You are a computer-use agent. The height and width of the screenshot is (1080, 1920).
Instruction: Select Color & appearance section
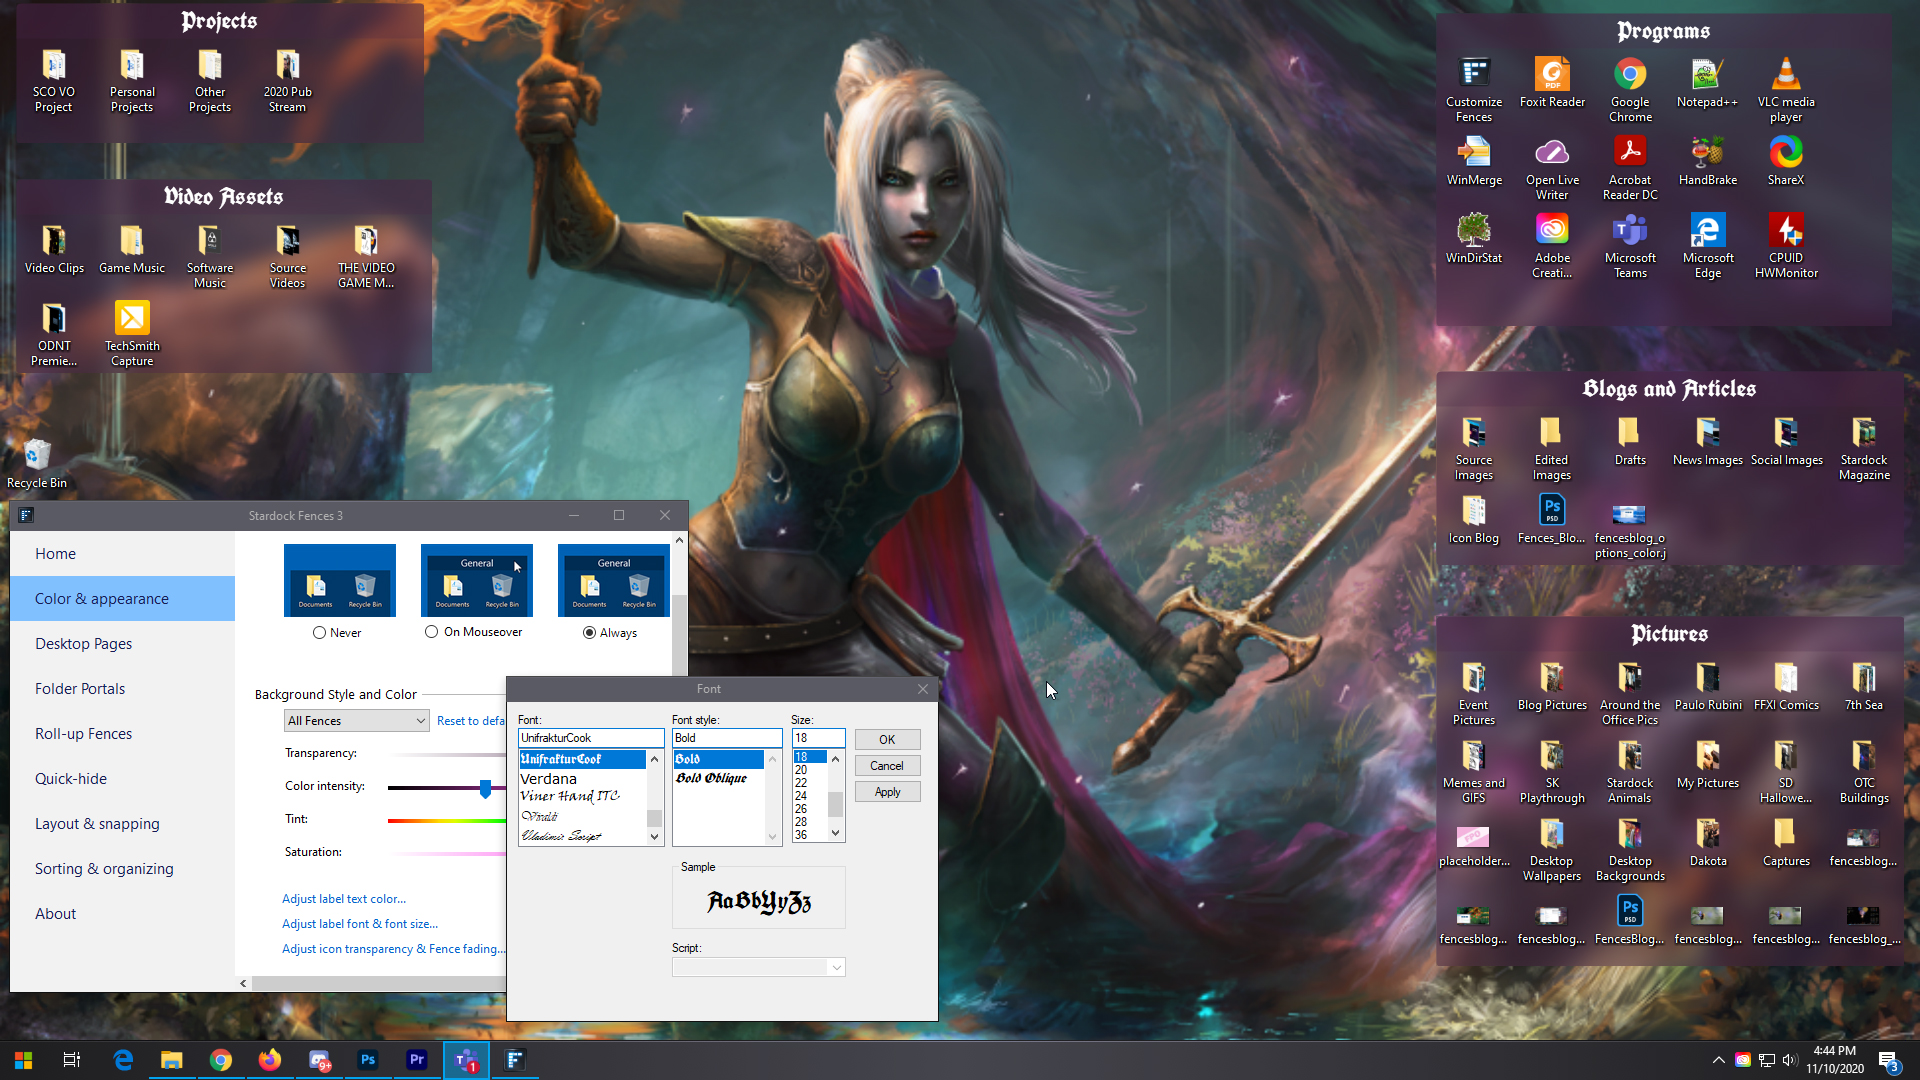(122, 599)
